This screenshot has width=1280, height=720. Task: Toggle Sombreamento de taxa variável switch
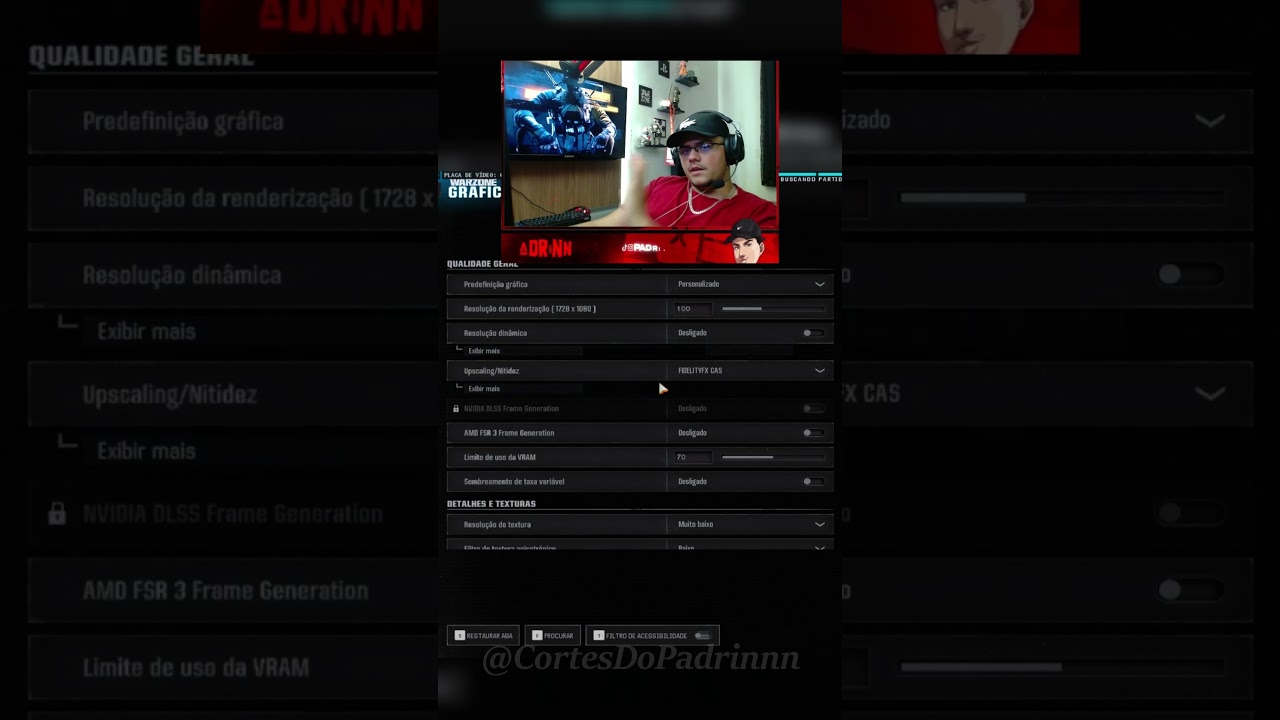pyautogui.click(x=813, y=481)
